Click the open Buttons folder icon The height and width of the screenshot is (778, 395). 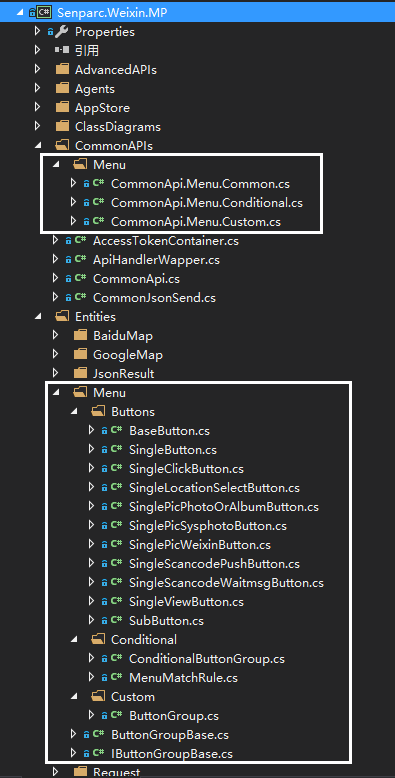98,412
